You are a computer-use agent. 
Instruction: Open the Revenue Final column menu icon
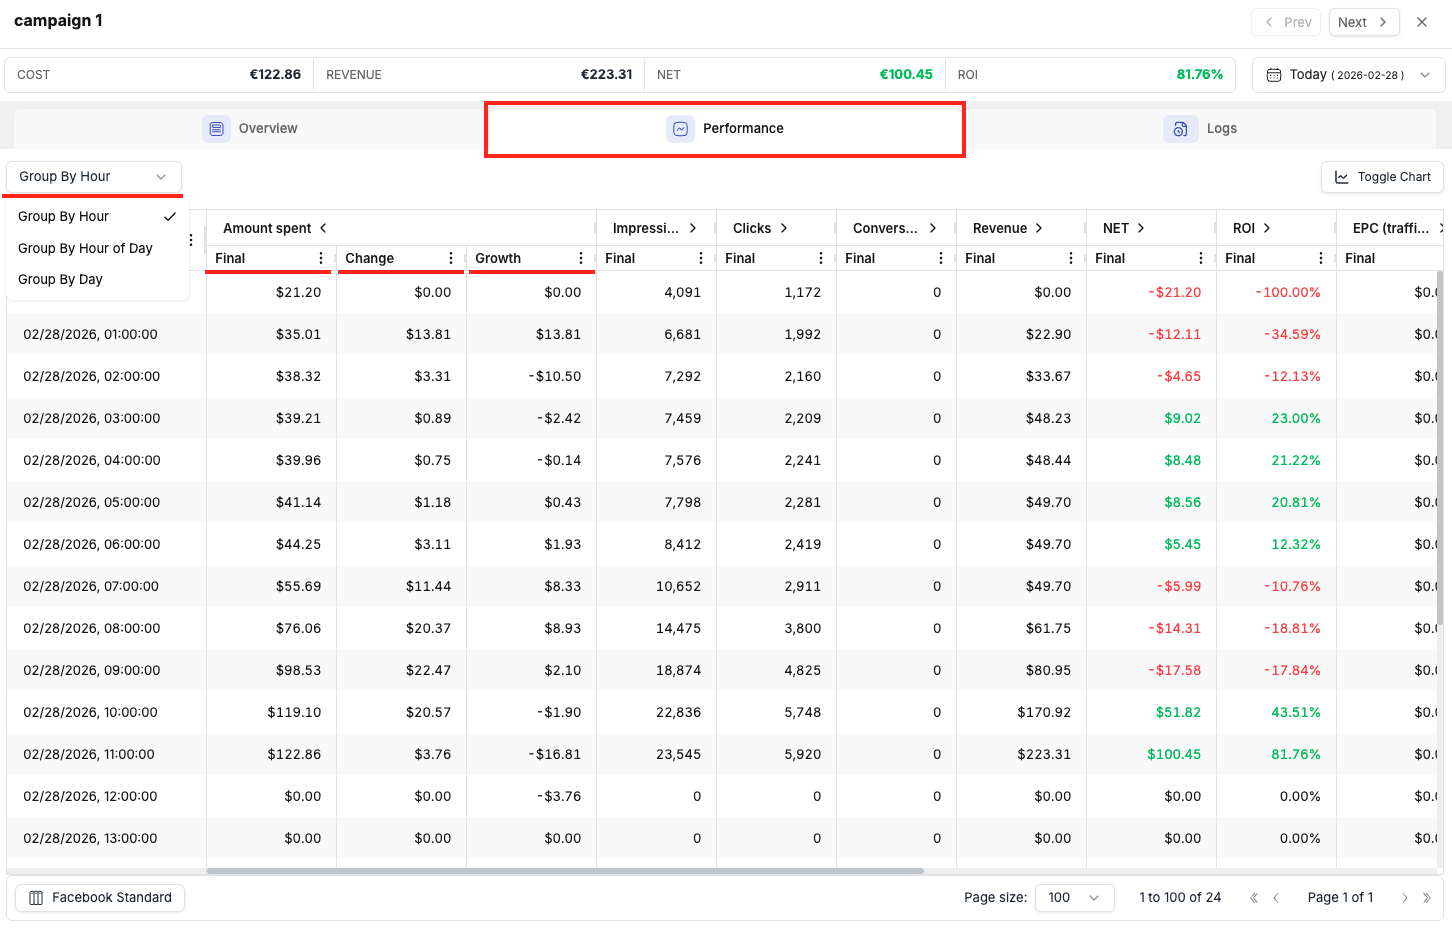pyautogui.click(x=1071, y=258)
